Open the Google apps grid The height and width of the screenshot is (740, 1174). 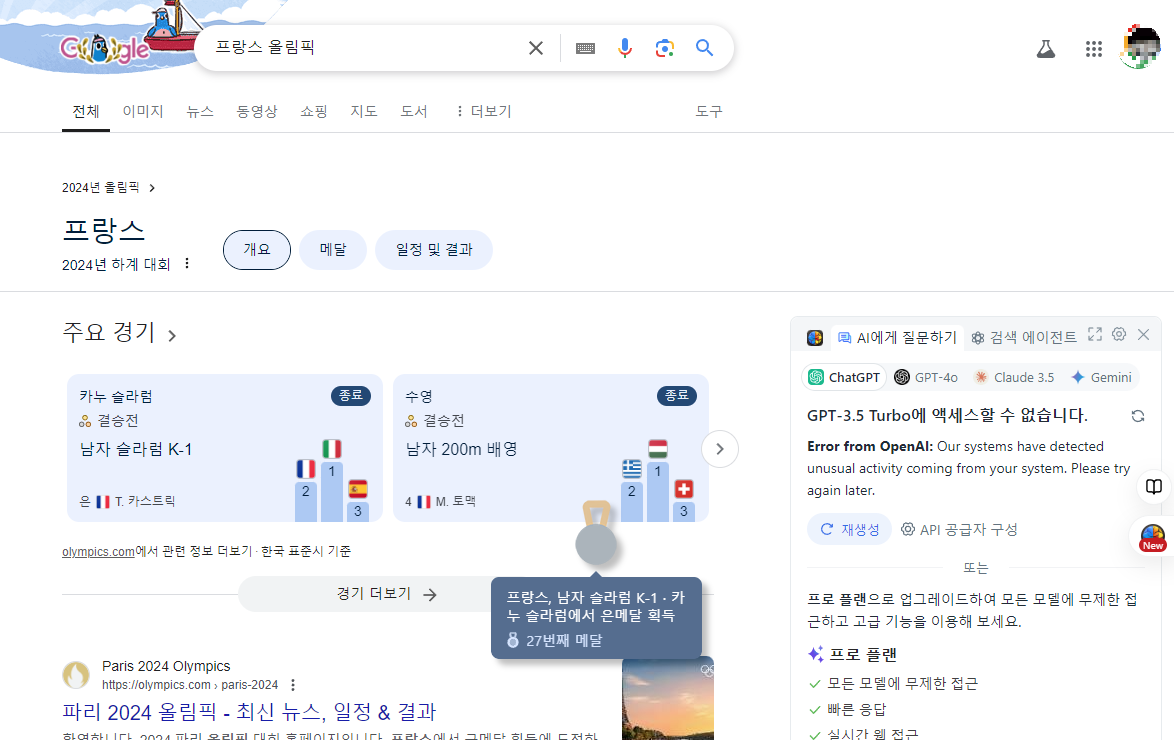(x=1094, y=49)
